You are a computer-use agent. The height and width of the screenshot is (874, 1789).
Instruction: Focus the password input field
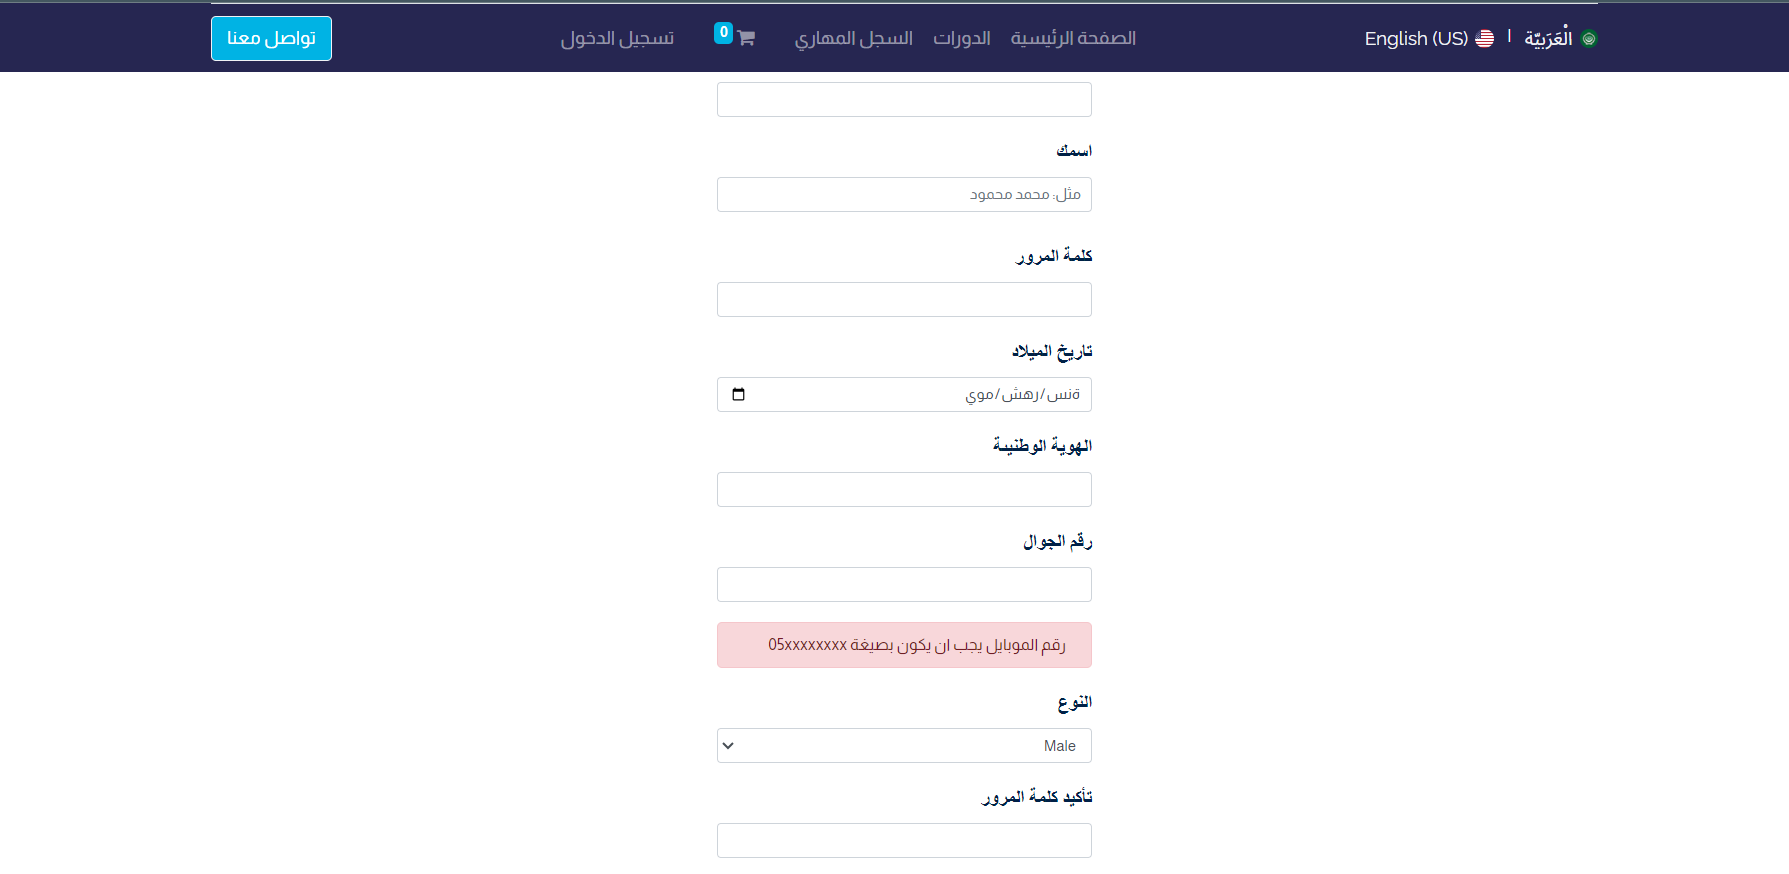(904, 300)
